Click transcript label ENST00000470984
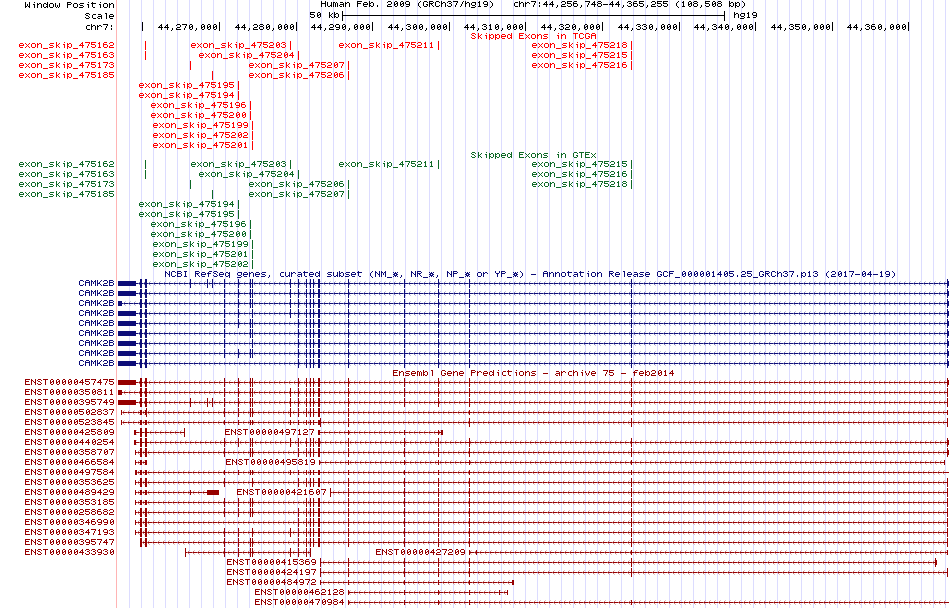This screenshot has height=608, width=950. [299, 602]
